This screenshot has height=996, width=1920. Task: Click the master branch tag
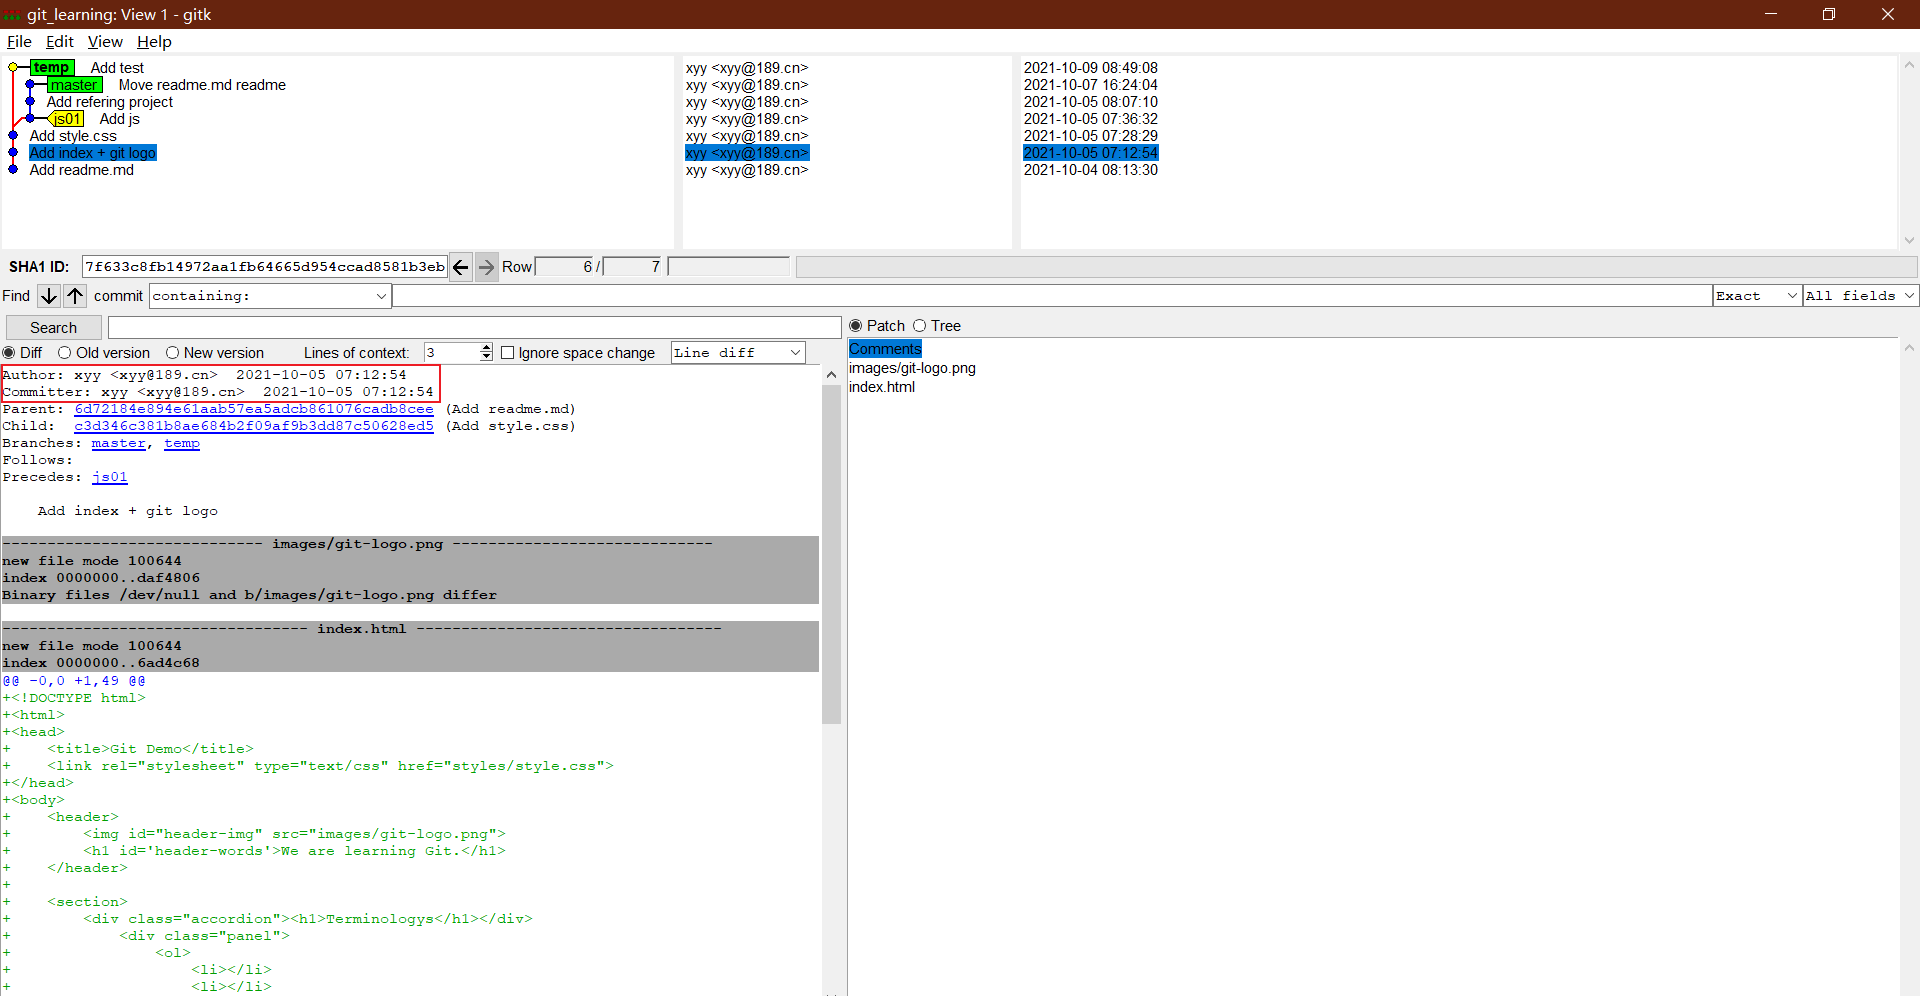click(x=75, y=85)
